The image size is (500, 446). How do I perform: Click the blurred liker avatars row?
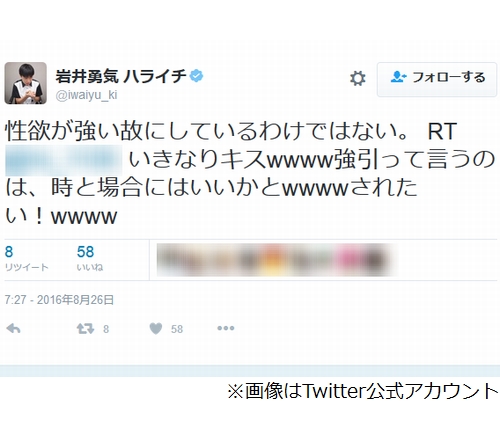pyautogui.click(x=277, y=260)
